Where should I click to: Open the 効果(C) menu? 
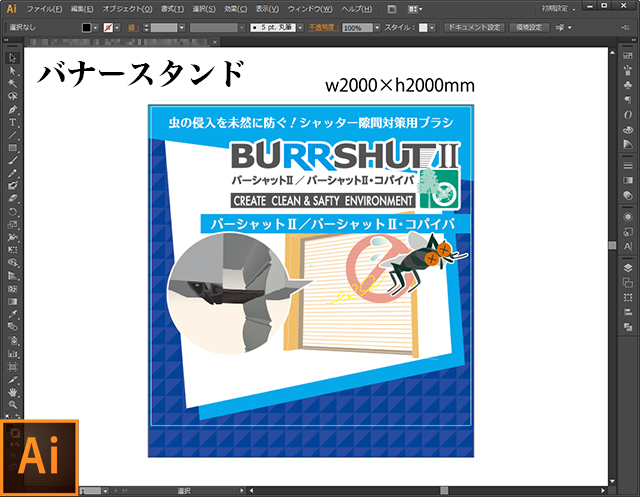pyautogui.click(x=236, y=9)
